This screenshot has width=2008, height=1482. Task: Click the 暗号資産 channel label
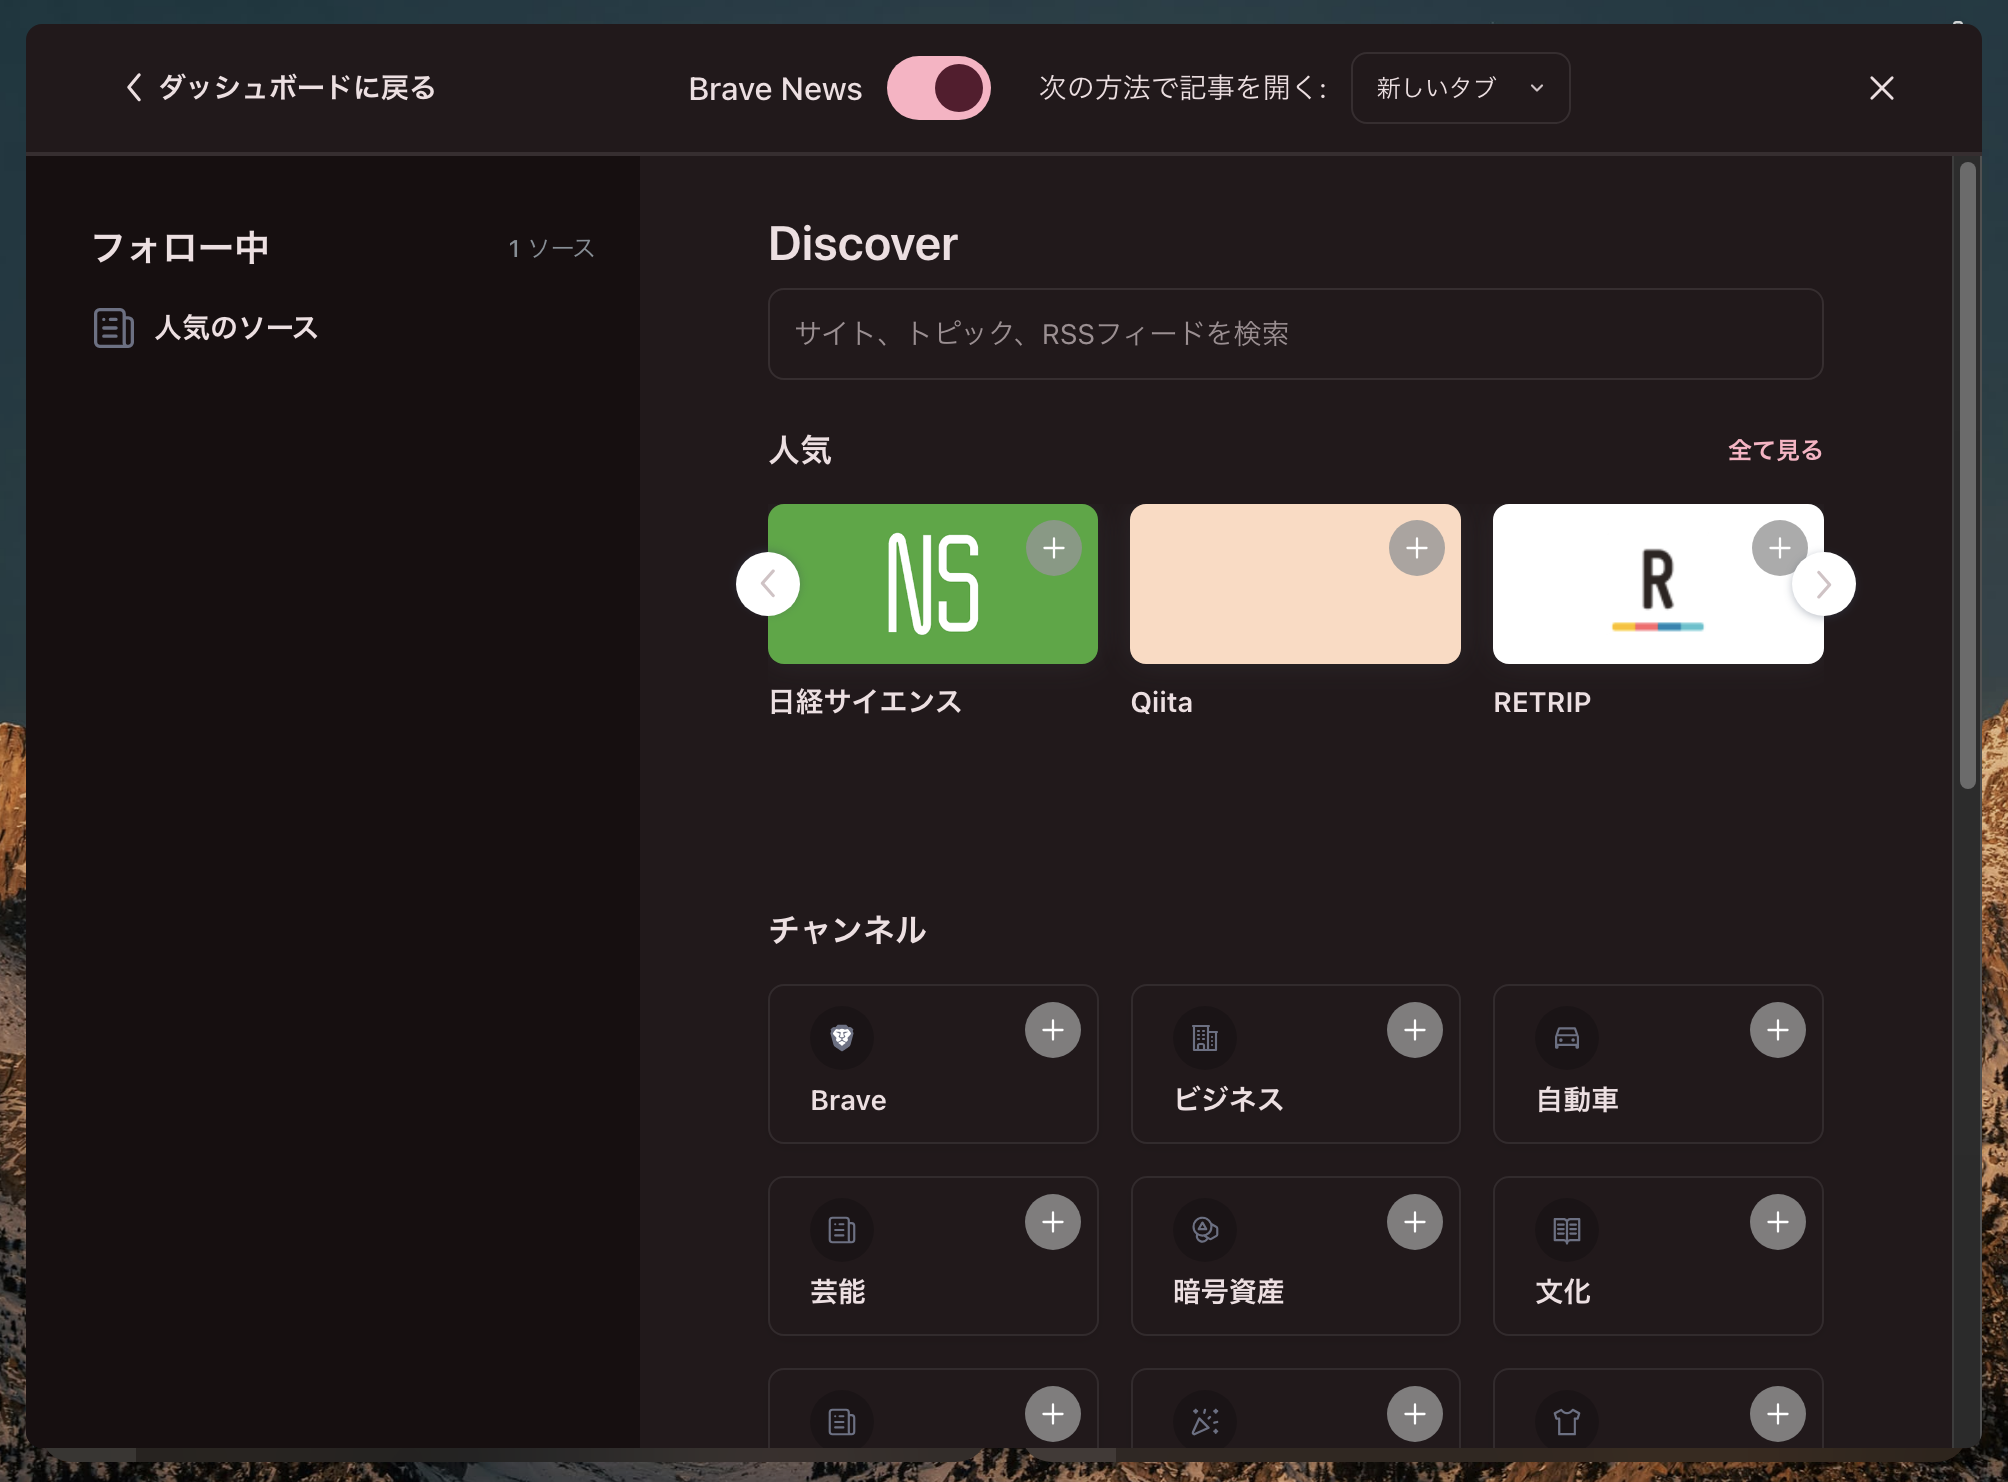[1229, 1292]
